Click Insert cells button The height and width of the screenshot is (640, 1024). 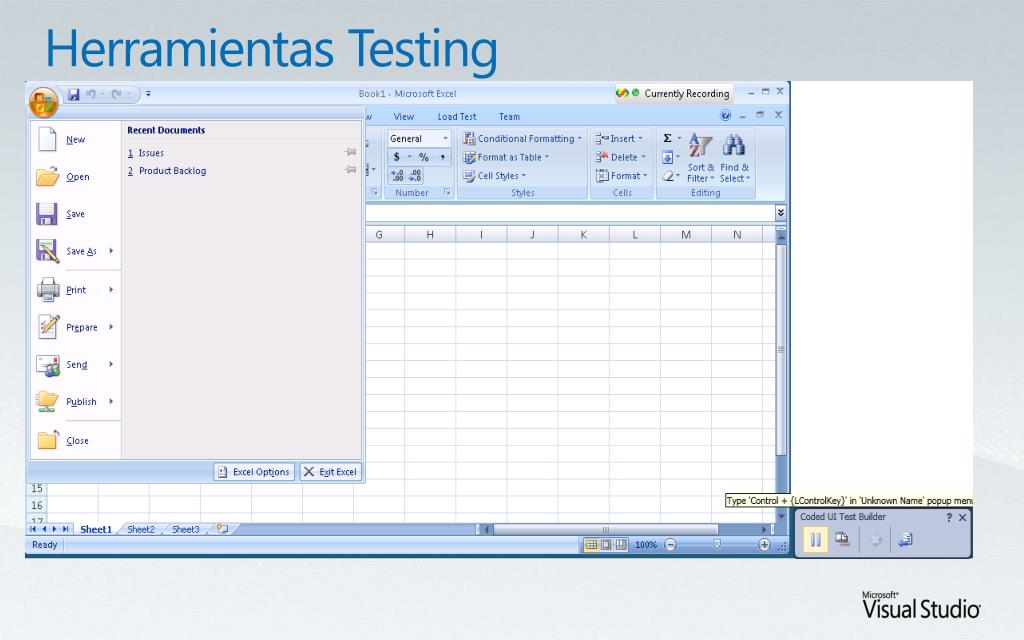pos(619,138)
